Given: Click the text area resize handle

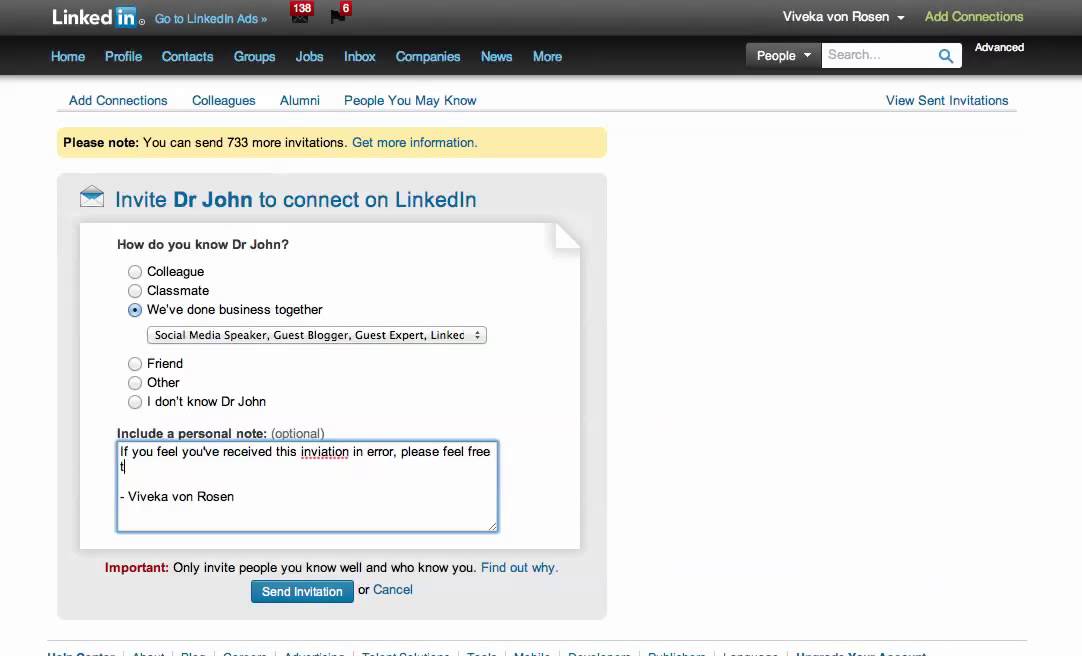Looking at the screenshot, I should point(493,527).
